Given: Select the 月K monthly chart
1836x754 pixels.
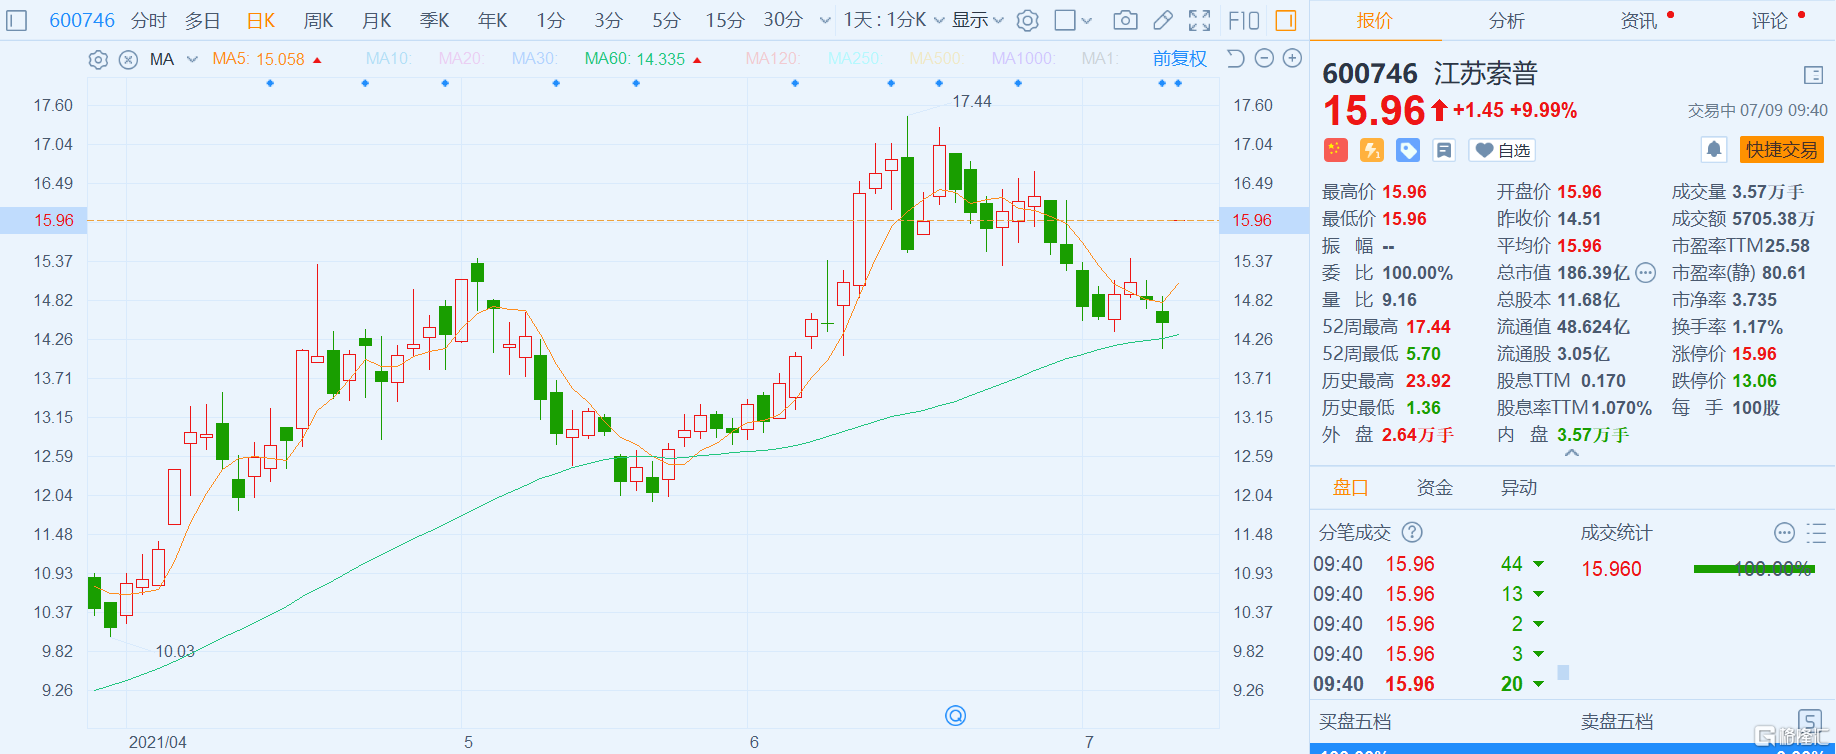Looking at the screenshot, I should click(377, 20).
